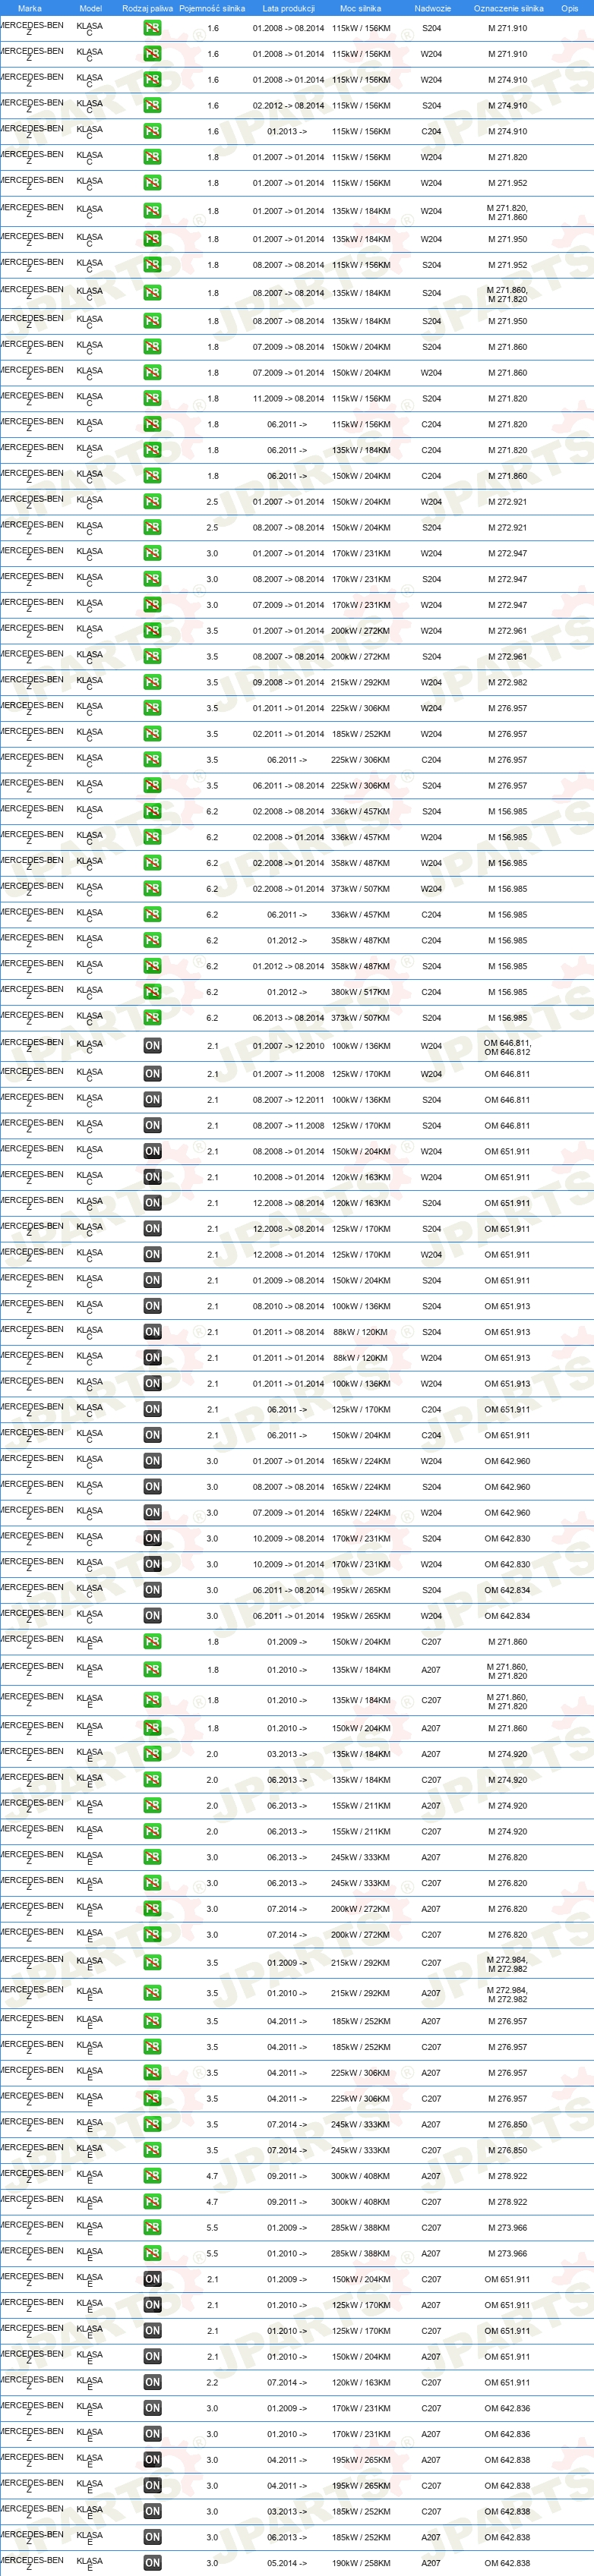Select the 01.2013 -> production date cell
This screenshot has width=594, height=2576.
(287, 132)
